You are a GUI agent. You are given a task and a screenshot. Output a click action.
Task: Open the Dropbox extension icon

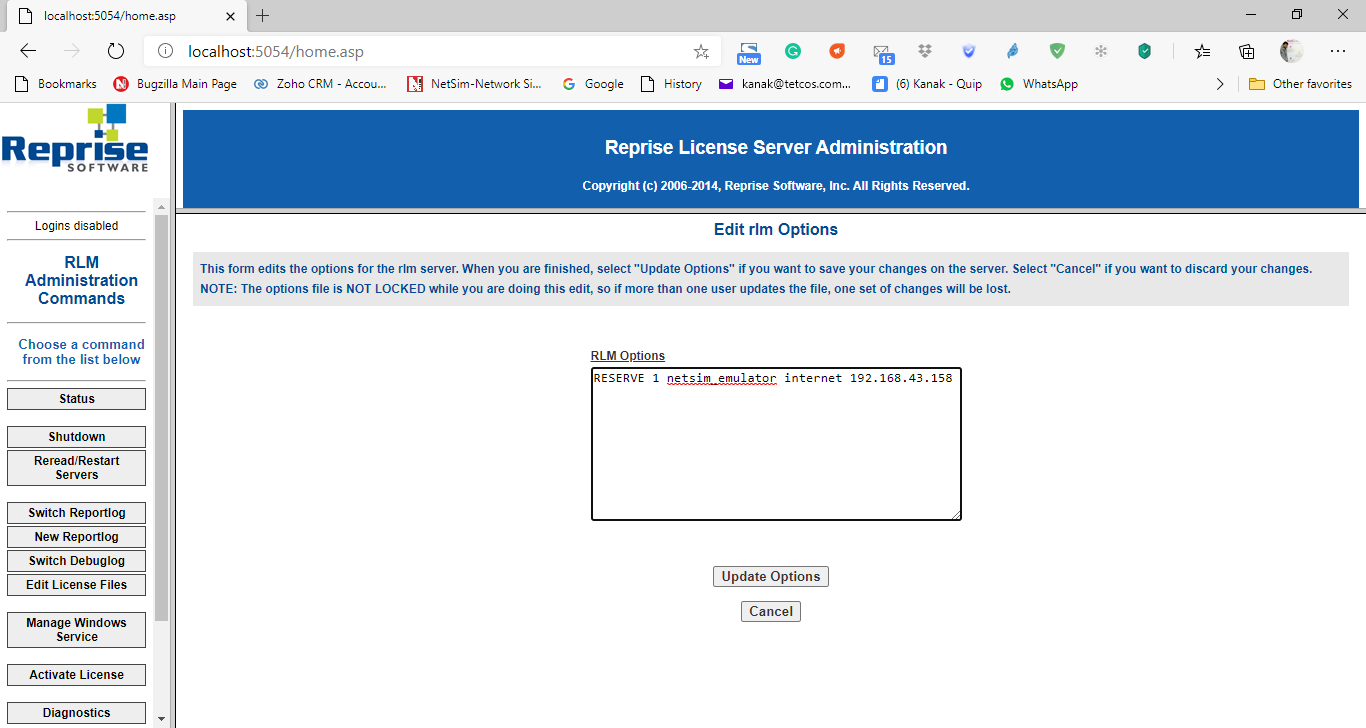925,51
